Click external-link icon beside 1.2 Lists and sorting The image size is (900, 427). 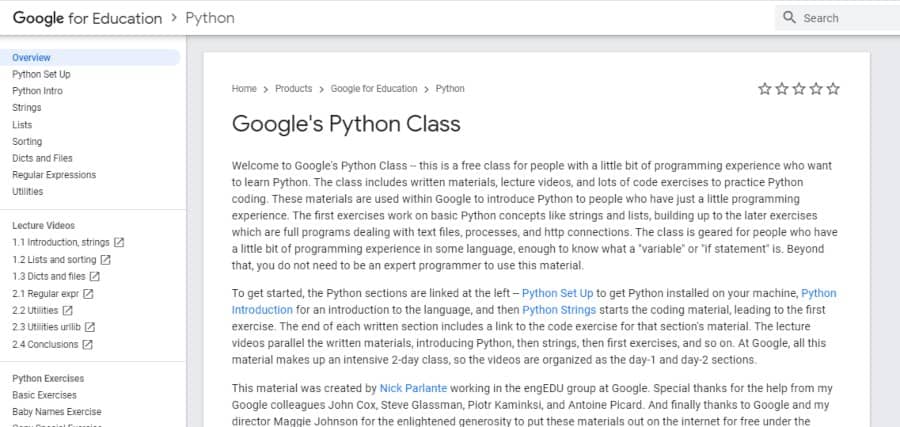tap(106, 259)
